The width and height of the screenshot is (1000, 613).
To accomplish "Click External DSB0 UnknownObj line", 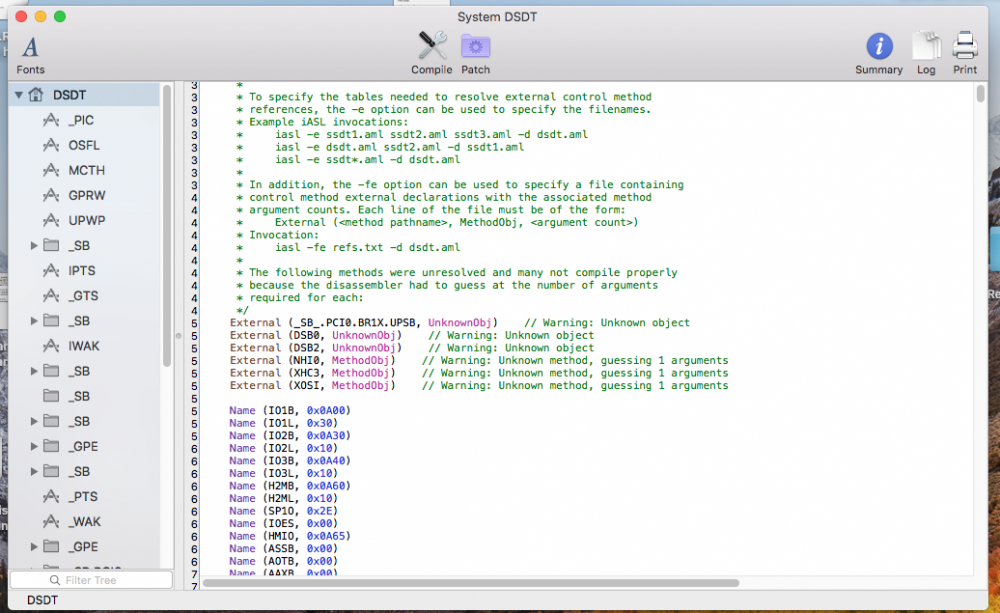I will (411, 335).
